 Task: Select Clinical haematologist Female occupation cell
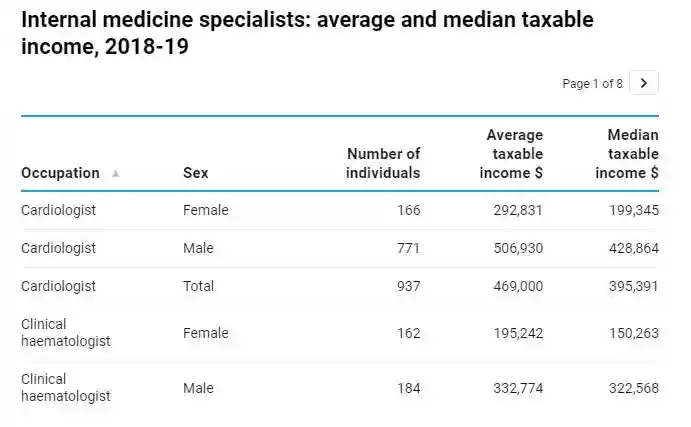click(65, 333)
